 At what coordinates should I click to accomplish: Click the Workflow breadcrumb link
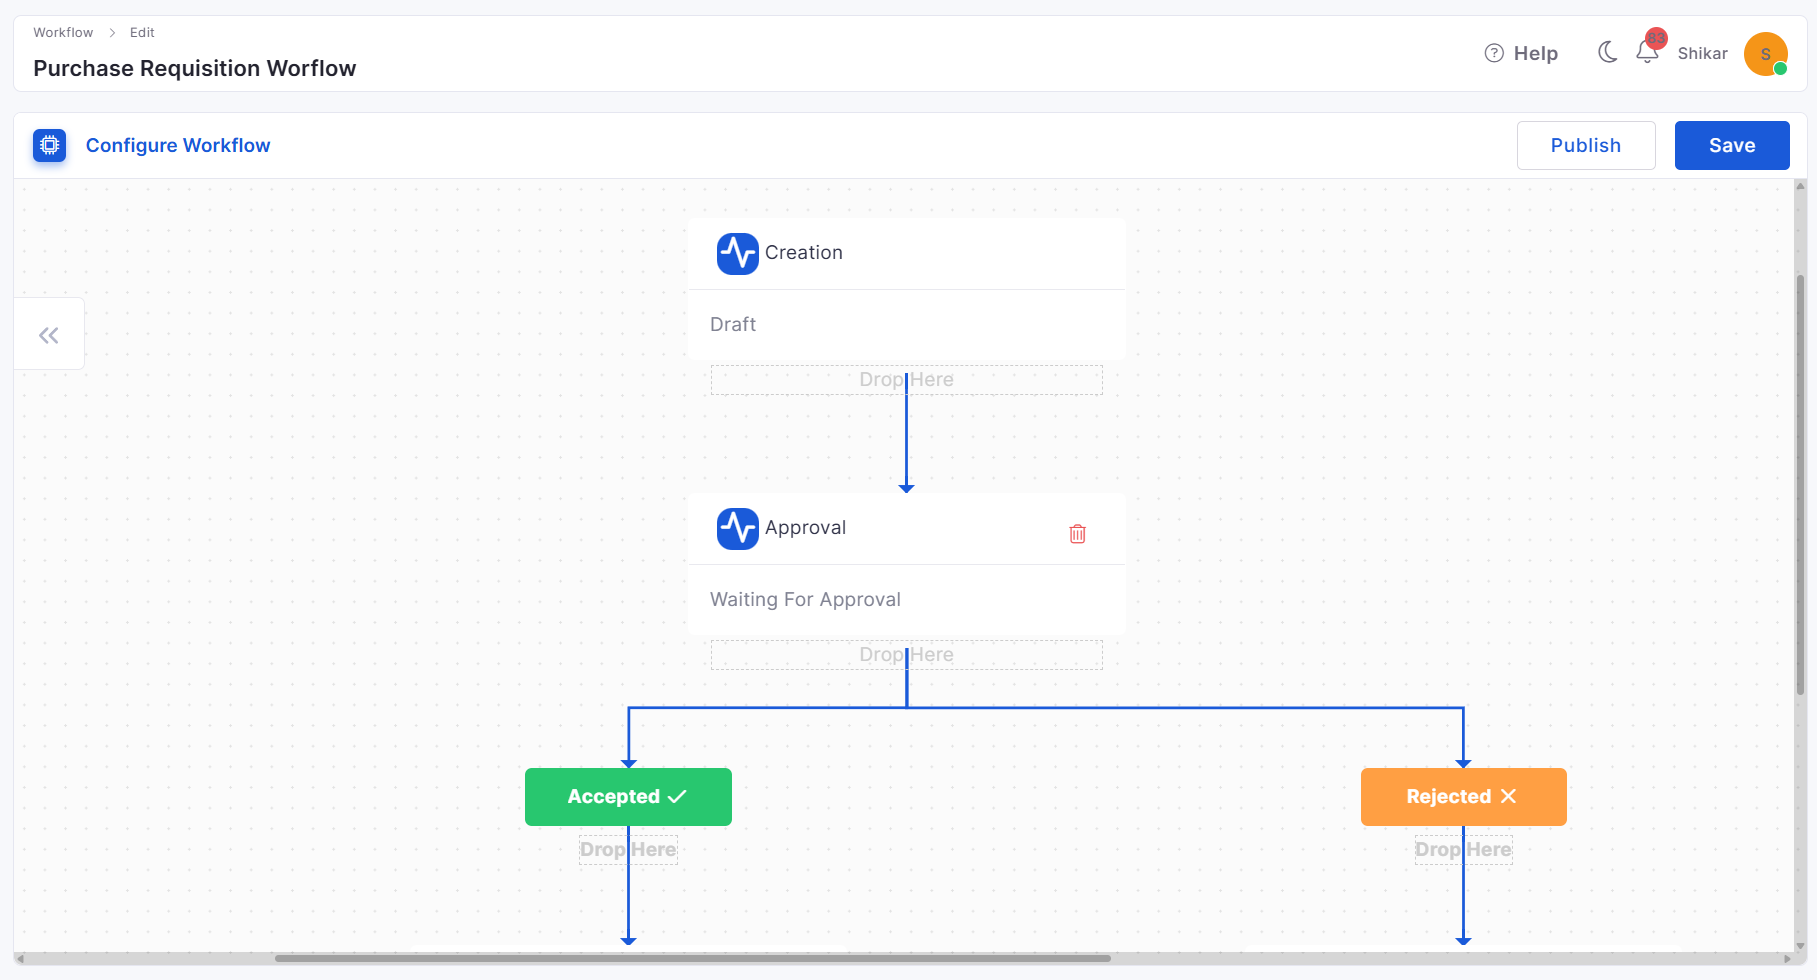click(63, 32)
